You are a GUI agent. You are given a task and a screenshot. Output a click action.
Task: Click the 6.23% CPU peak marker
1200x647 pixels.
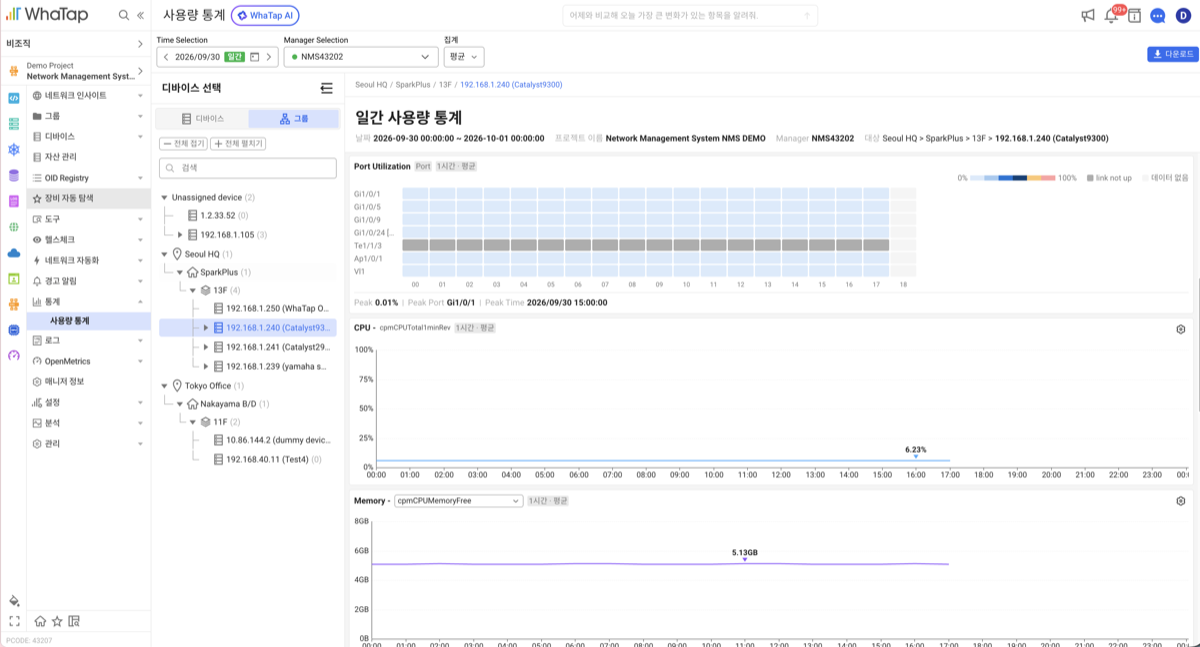pyautogui.click(x=915, y=456)
